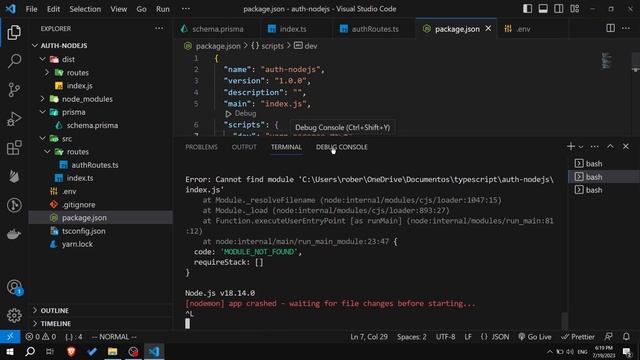Close the package.json editor tab
Viewport: 640px width, 360px height.
488,29
